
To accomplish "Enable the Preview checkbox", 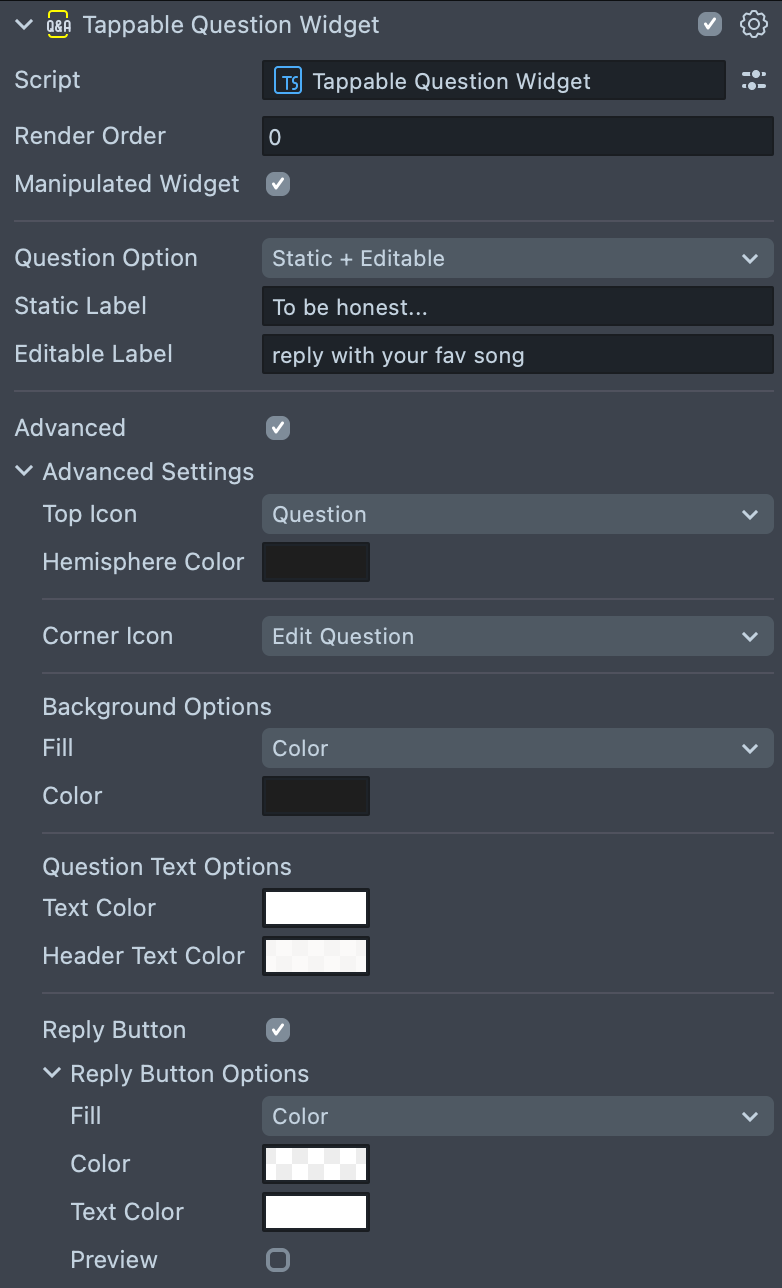I will coord(278,1260).
